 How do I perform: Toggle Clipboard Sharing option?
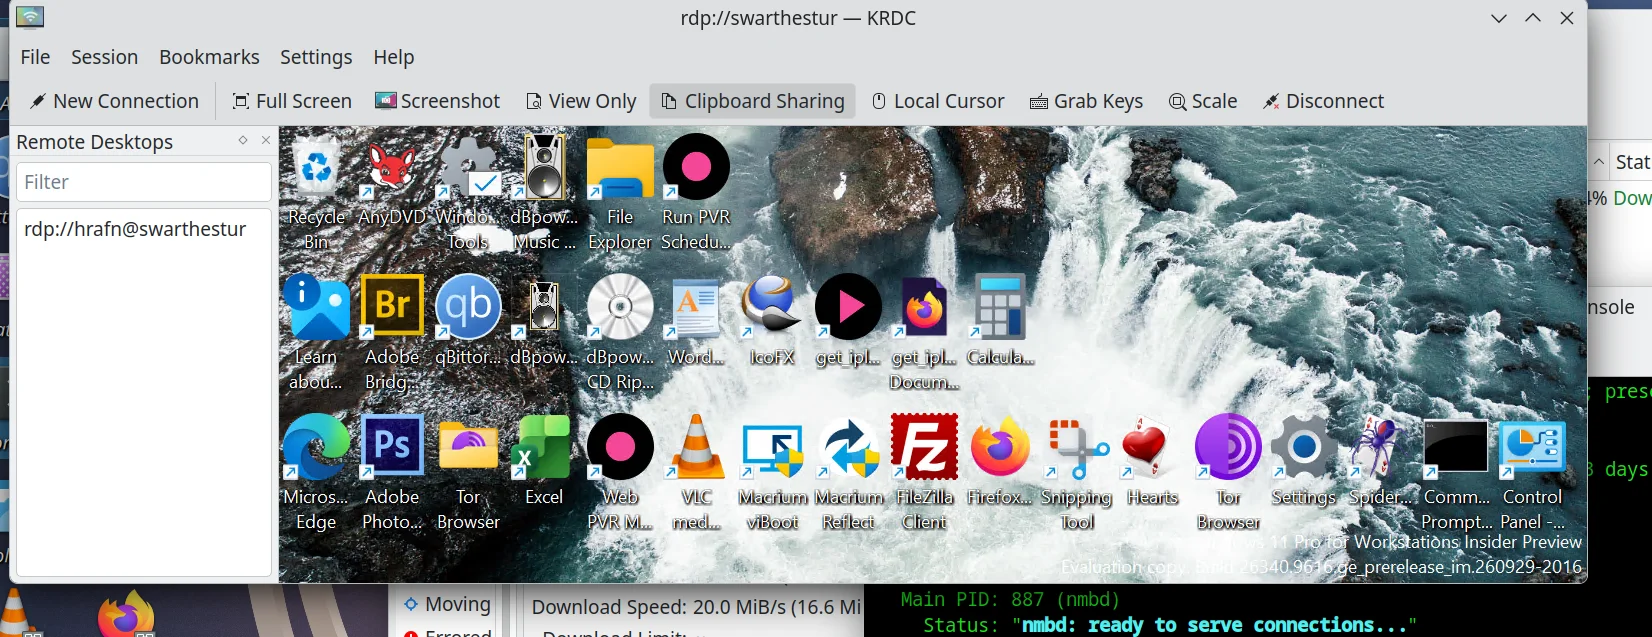tap(753, 101)
